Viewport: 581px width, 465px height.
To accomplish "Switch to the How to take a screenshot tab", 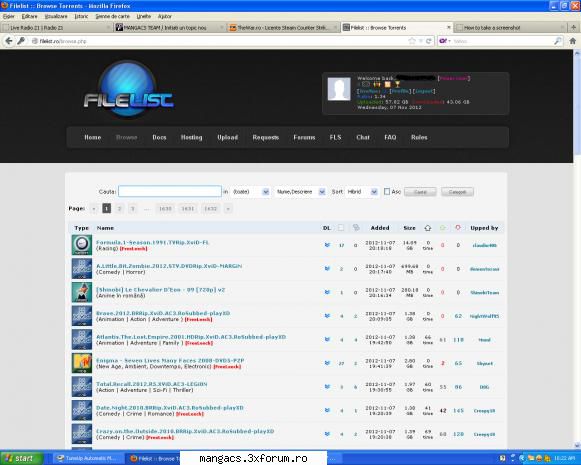I will coord(510,27).
